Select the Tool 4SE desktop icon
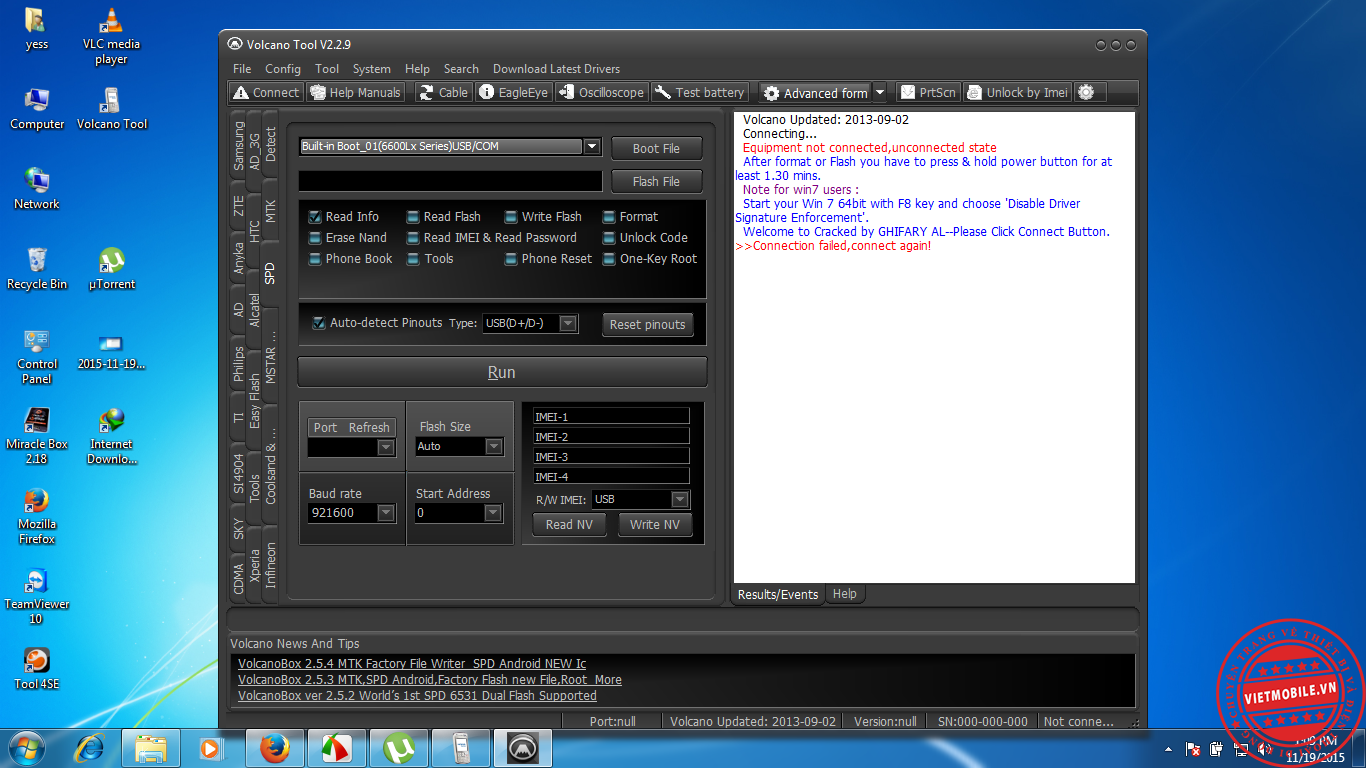 click(x=37, y=669)
